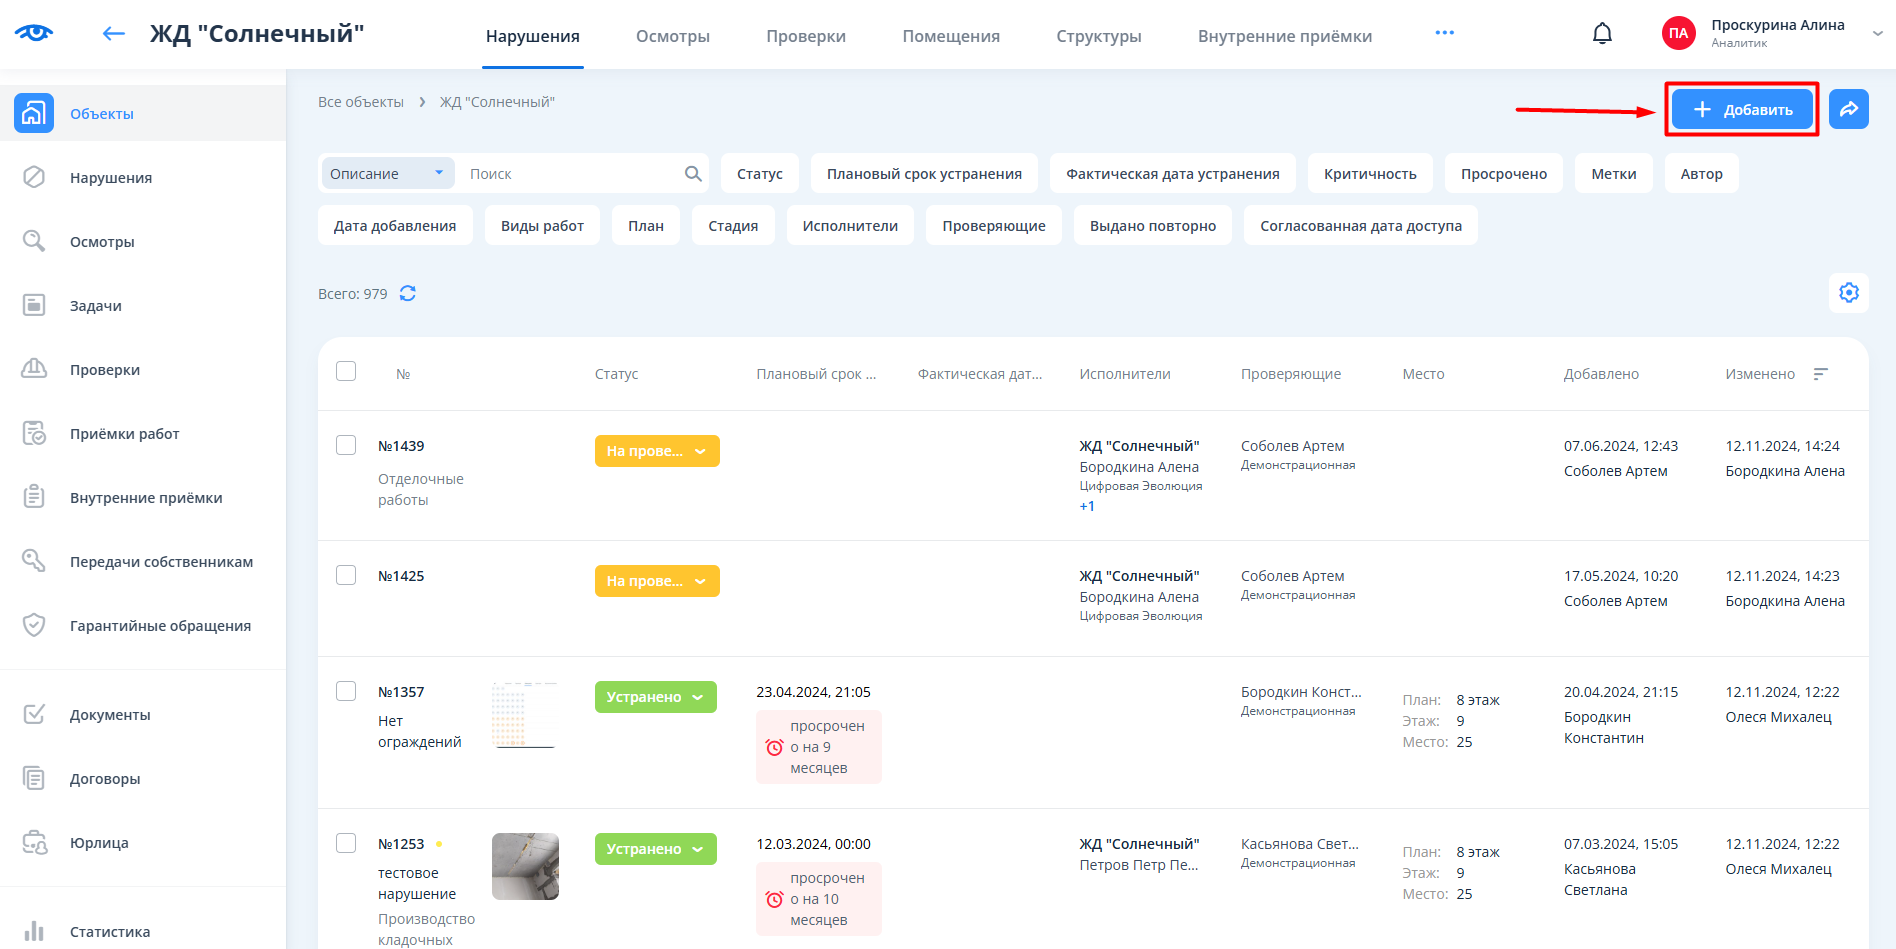Image resolution: width=1896 pixels, height=949 pixels.
Task: Tick the checkbox for violation №1357
Action: click(346, 691)
